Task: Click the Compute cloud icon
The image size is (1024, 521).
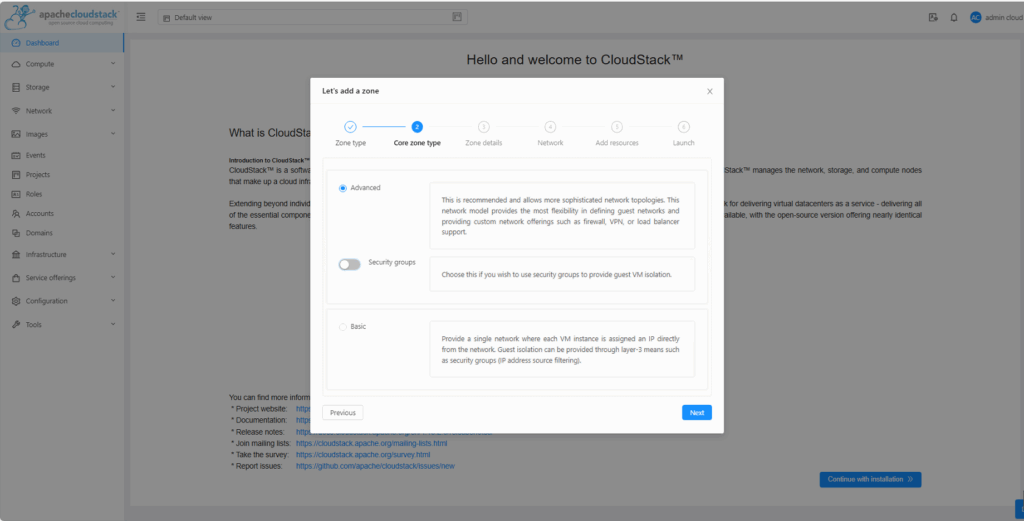Action: tap(16, 64)
